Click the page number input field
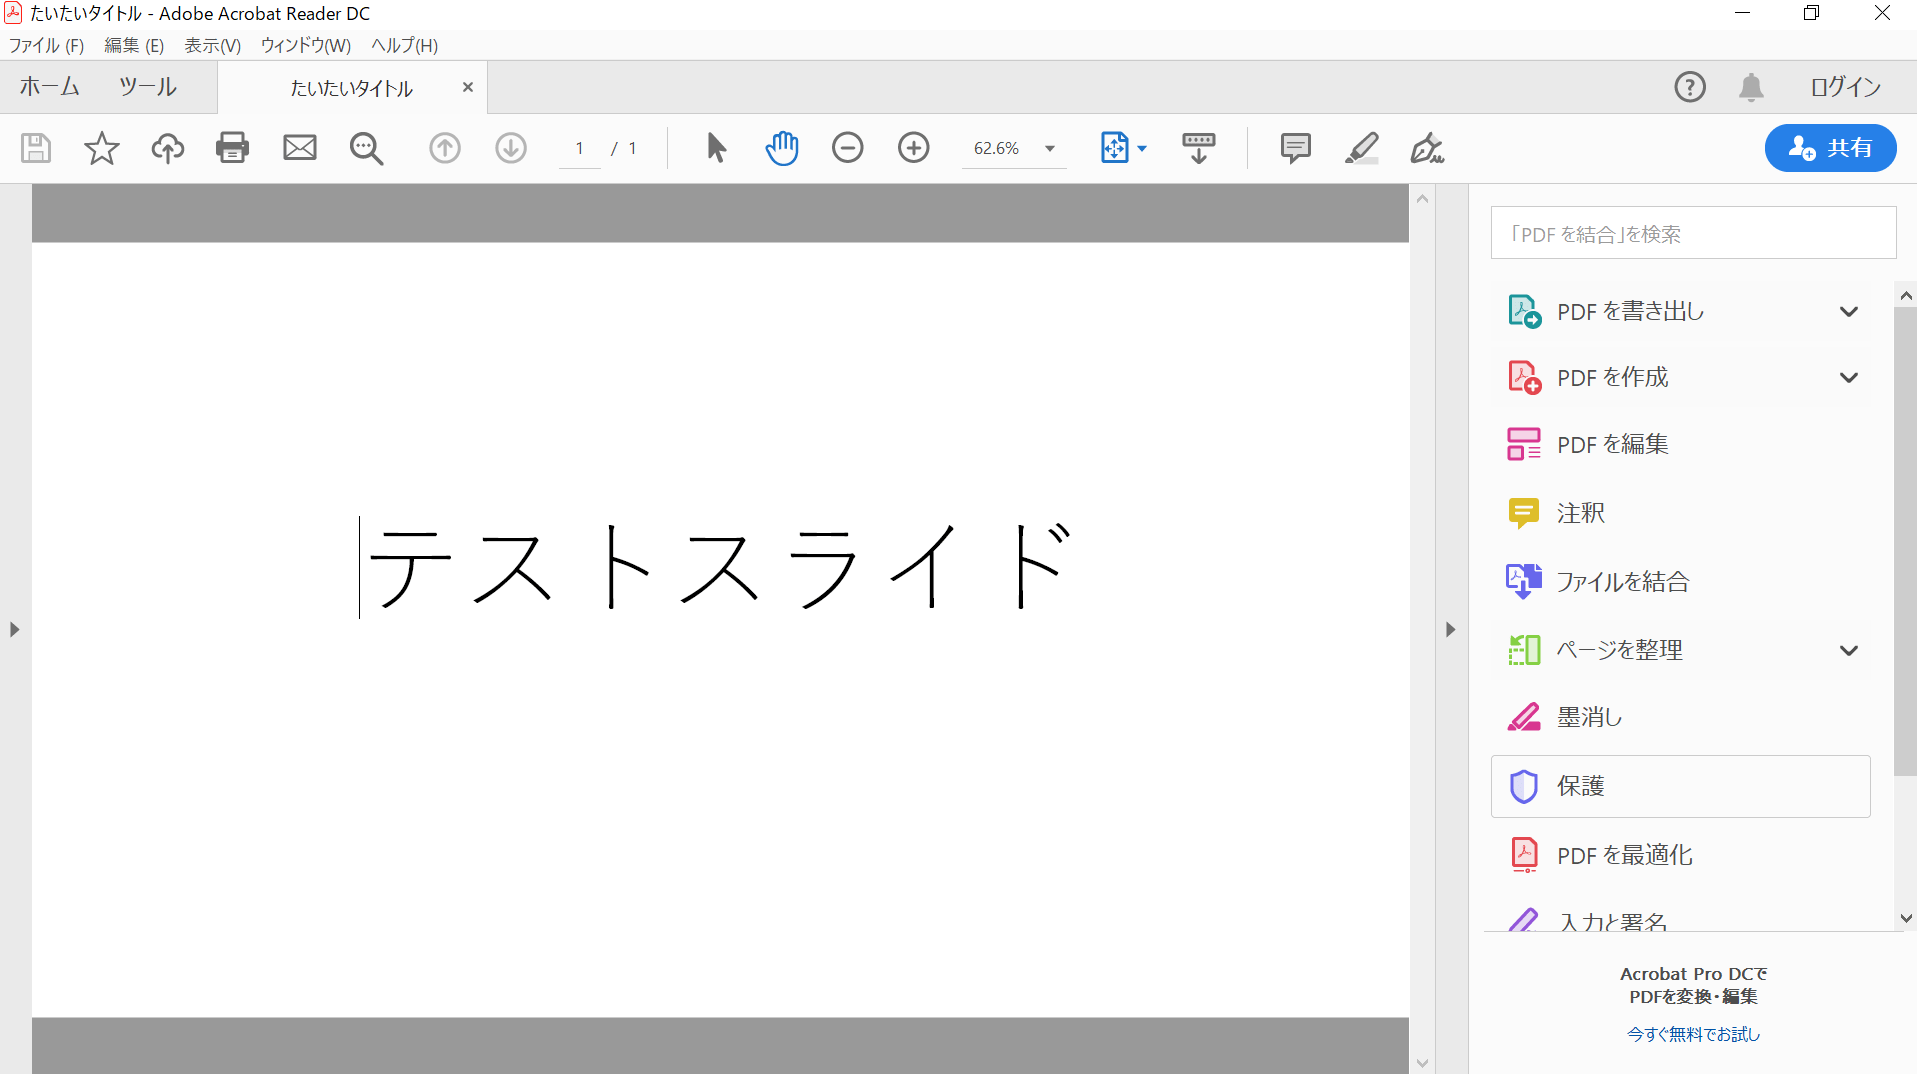 click(579, 148)
